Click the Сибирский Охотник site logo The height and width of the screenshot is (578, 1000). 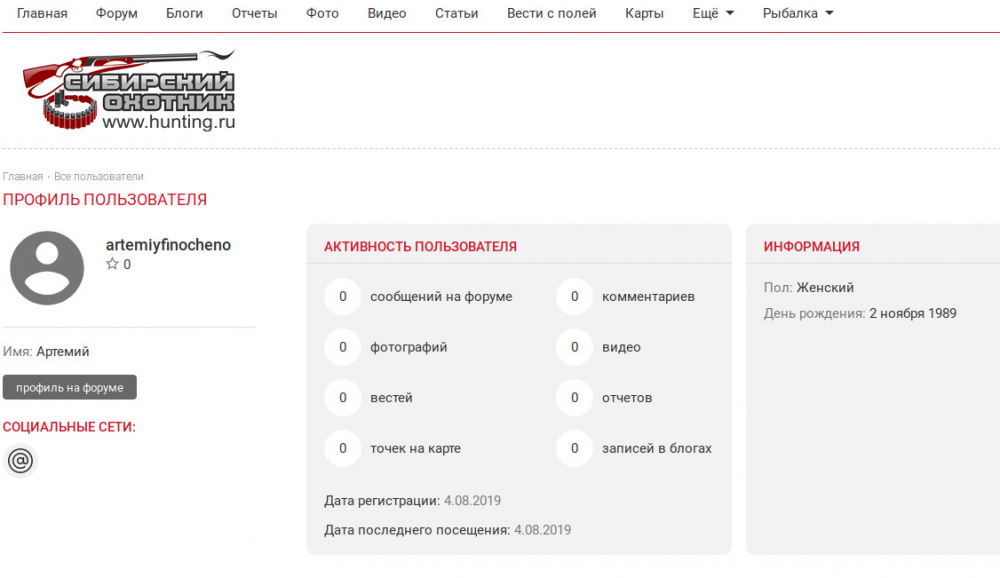(x=129, y=91)
